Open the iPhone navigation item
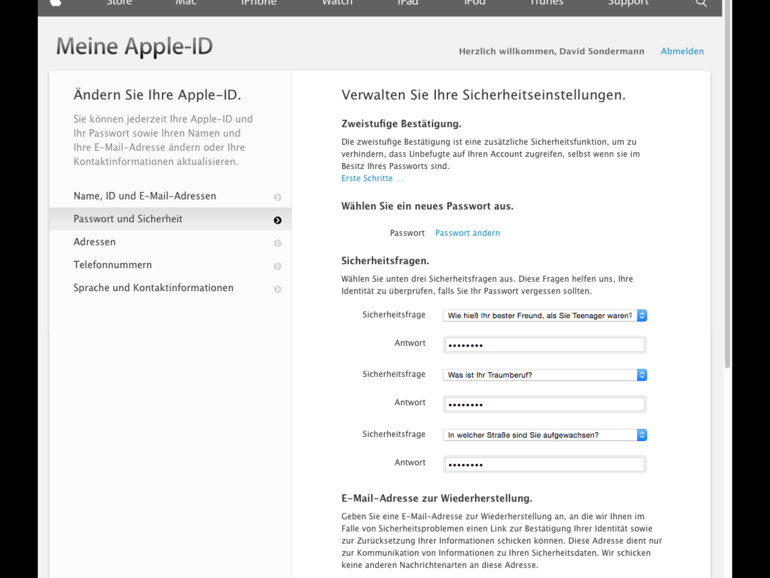The image size is (770, 578). tap(259, 2)
